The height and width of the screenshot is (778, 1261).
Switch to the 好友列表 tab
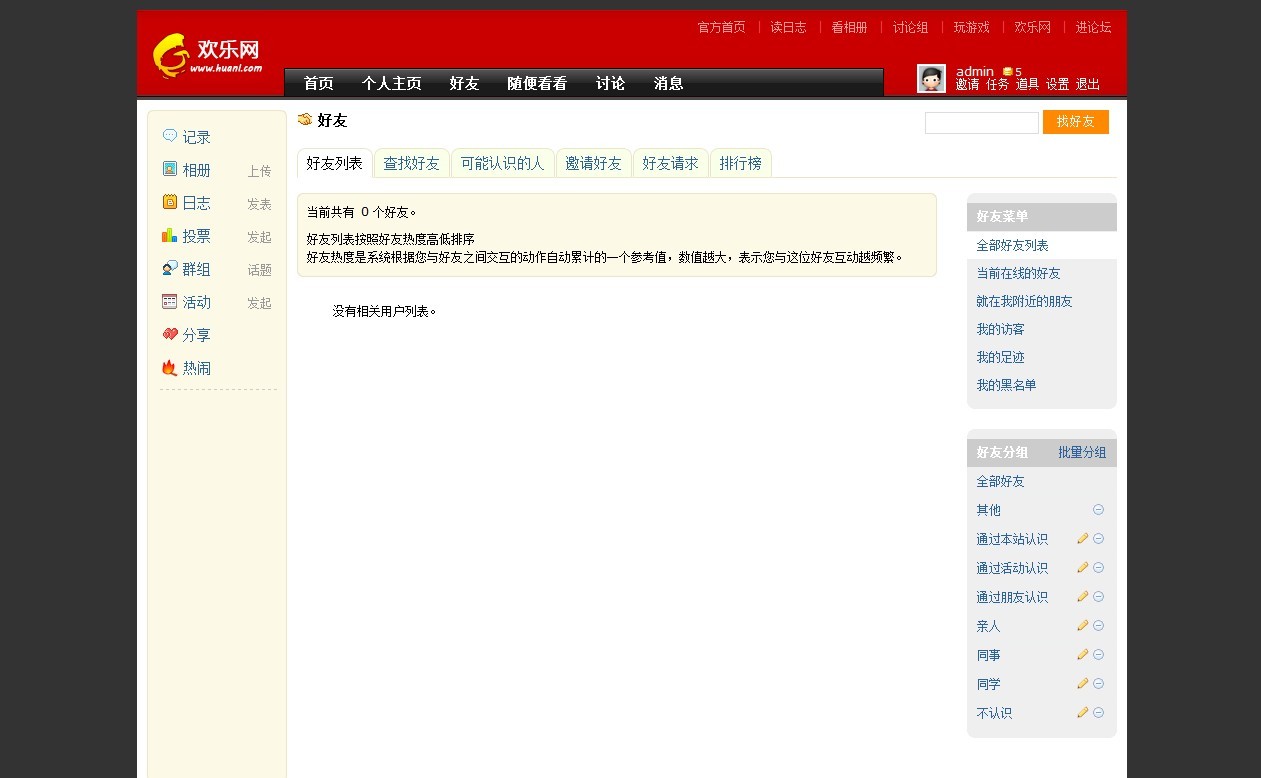pos(335,163)
